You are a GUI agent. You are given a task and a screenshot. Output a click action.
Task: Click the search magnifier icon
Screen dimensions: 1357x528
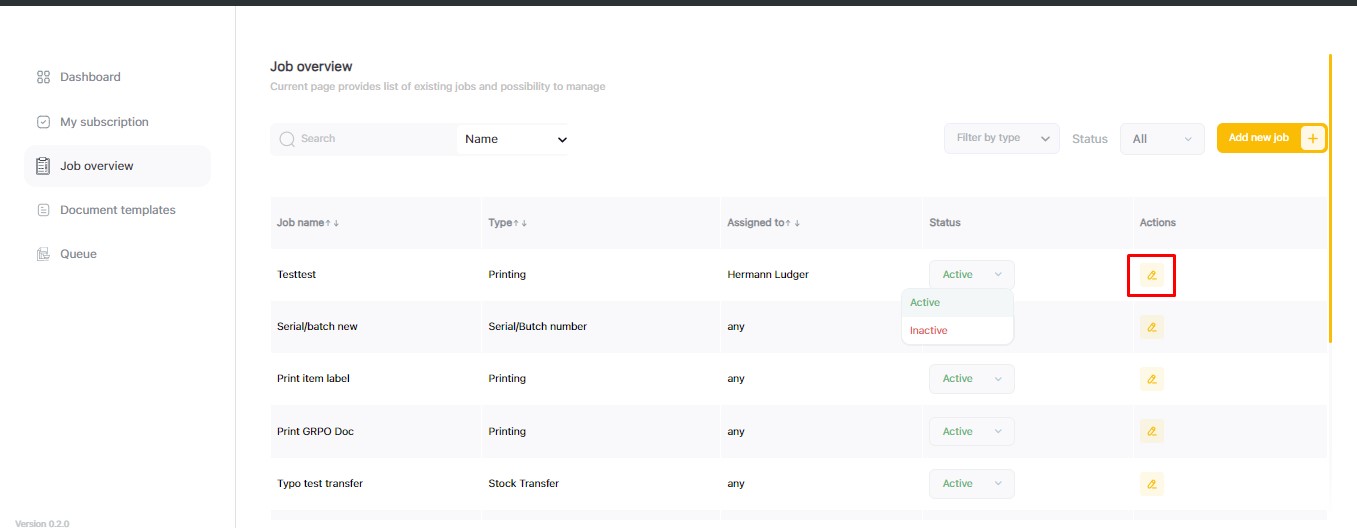[x=287, y=139]
